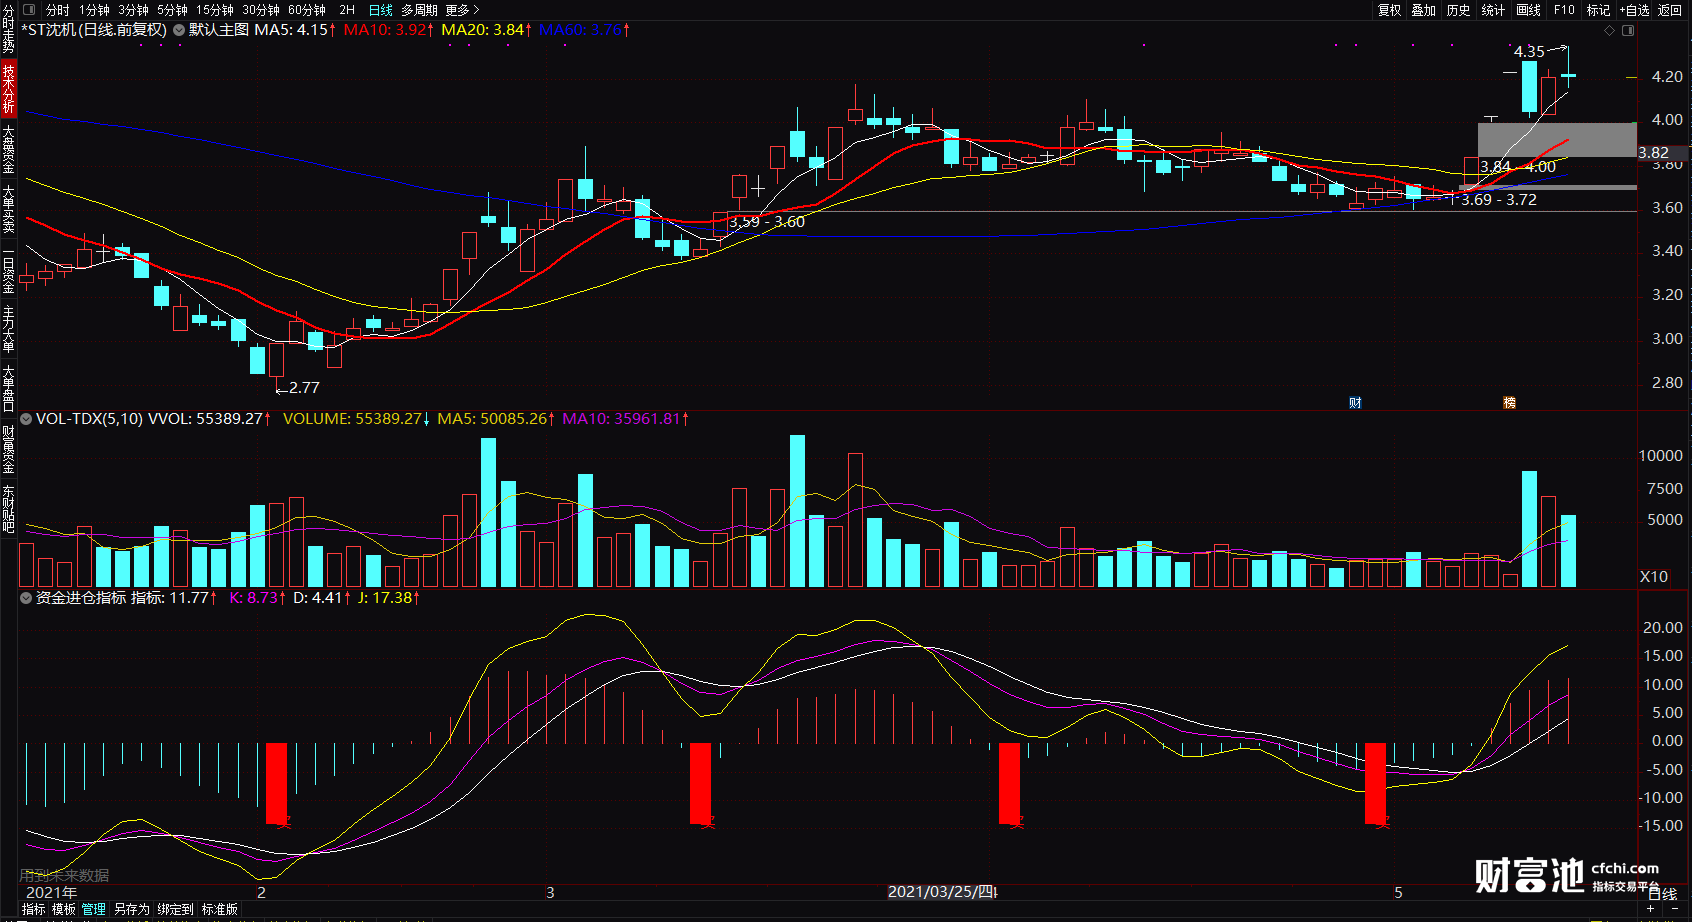Open 东财贴吧 in left sidebar

point(8,509)
